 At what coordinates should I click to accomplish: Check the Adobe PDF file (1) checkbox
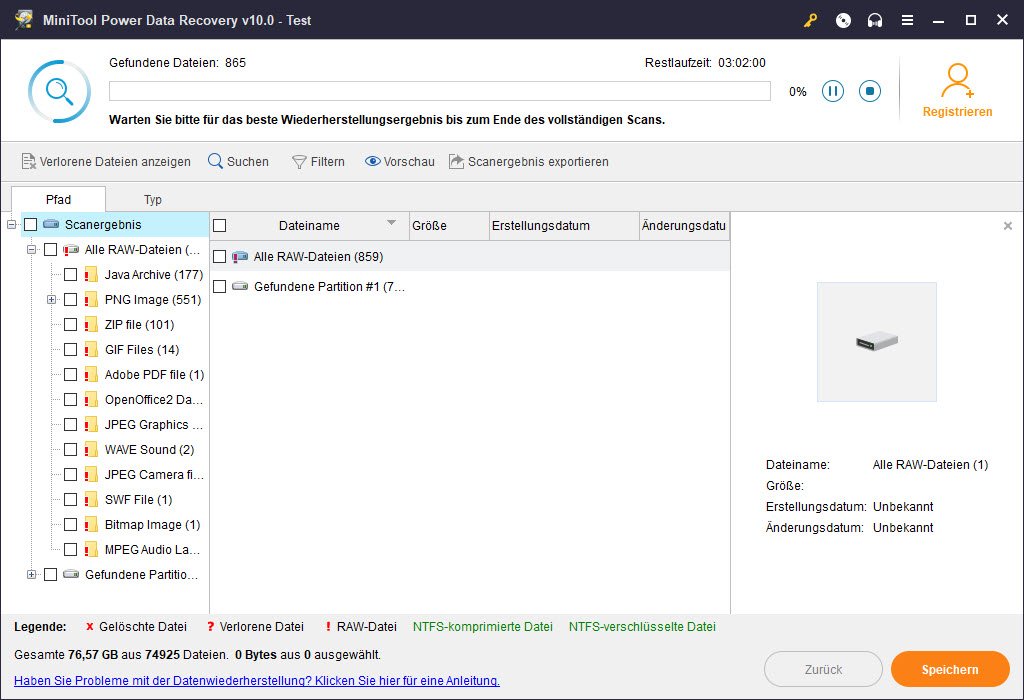pyautogui.click(x=71, y=375)
